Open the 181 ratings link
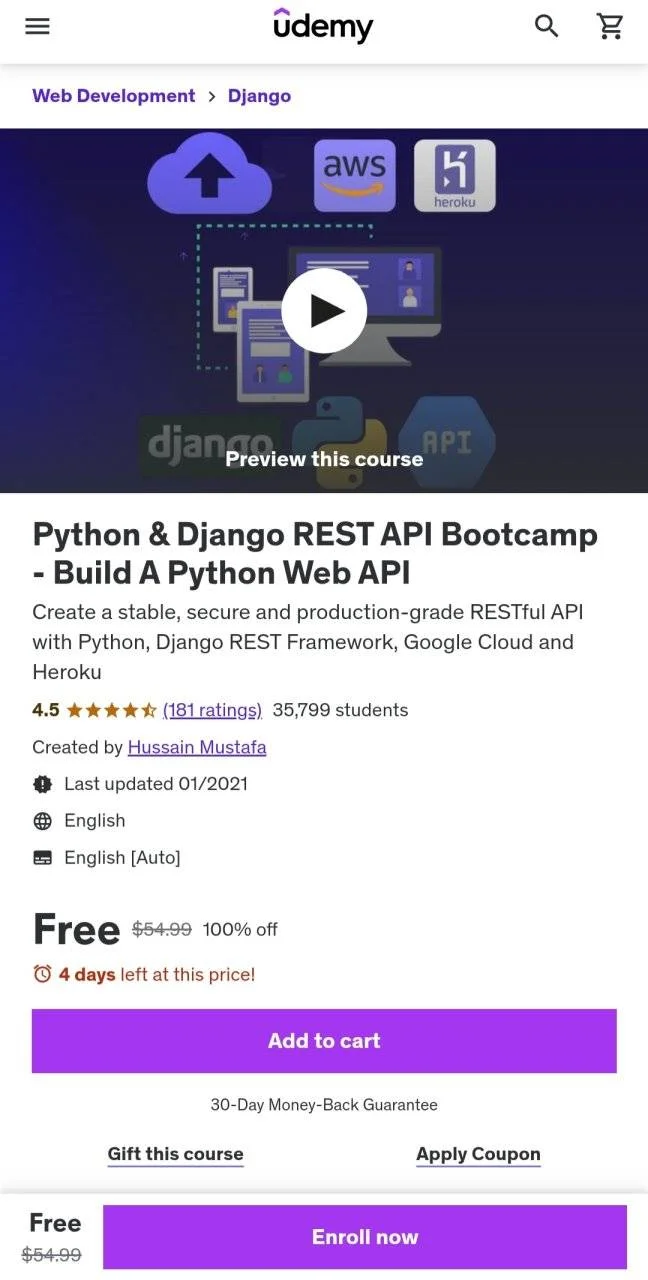The image size is (648, 1280). click(x=212, y=710)
